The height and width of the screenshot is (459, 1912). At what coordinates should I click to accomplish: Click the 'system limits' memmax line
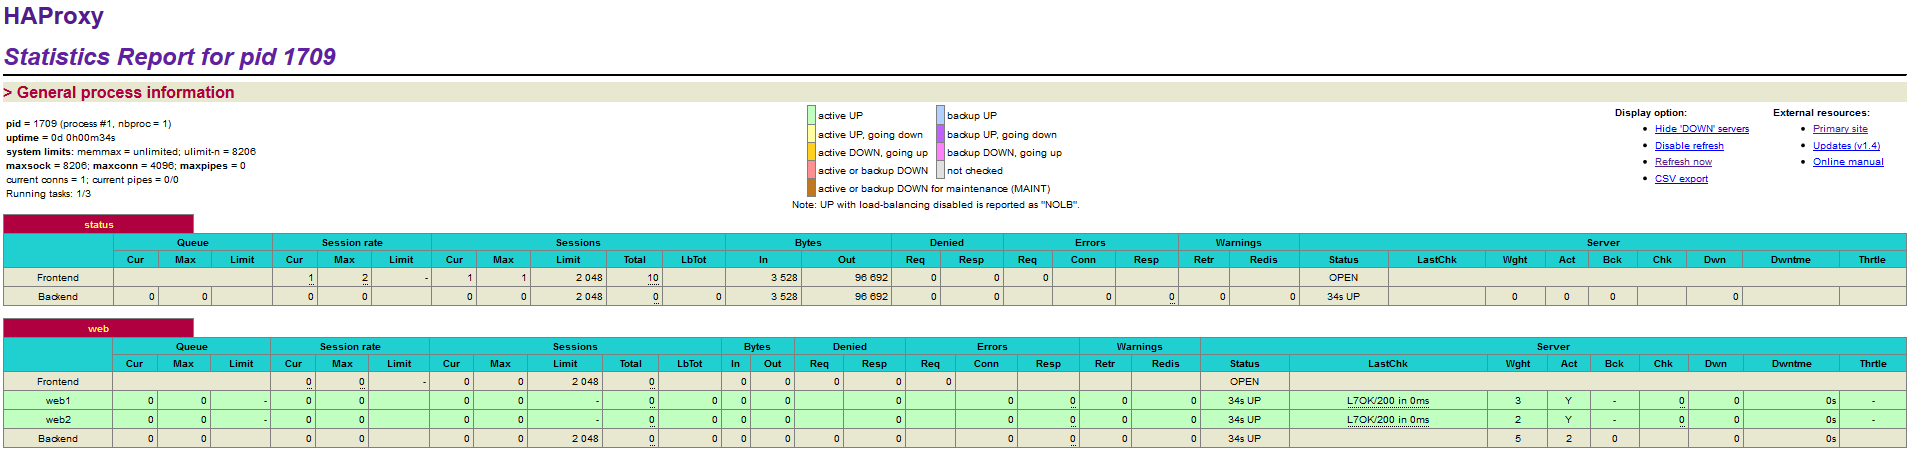131,152
